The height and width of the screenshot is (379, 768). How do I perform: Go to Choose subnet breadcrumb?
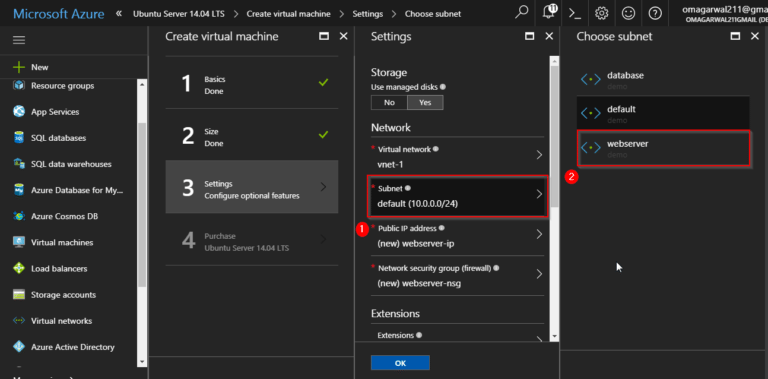[x=433, y=14]
